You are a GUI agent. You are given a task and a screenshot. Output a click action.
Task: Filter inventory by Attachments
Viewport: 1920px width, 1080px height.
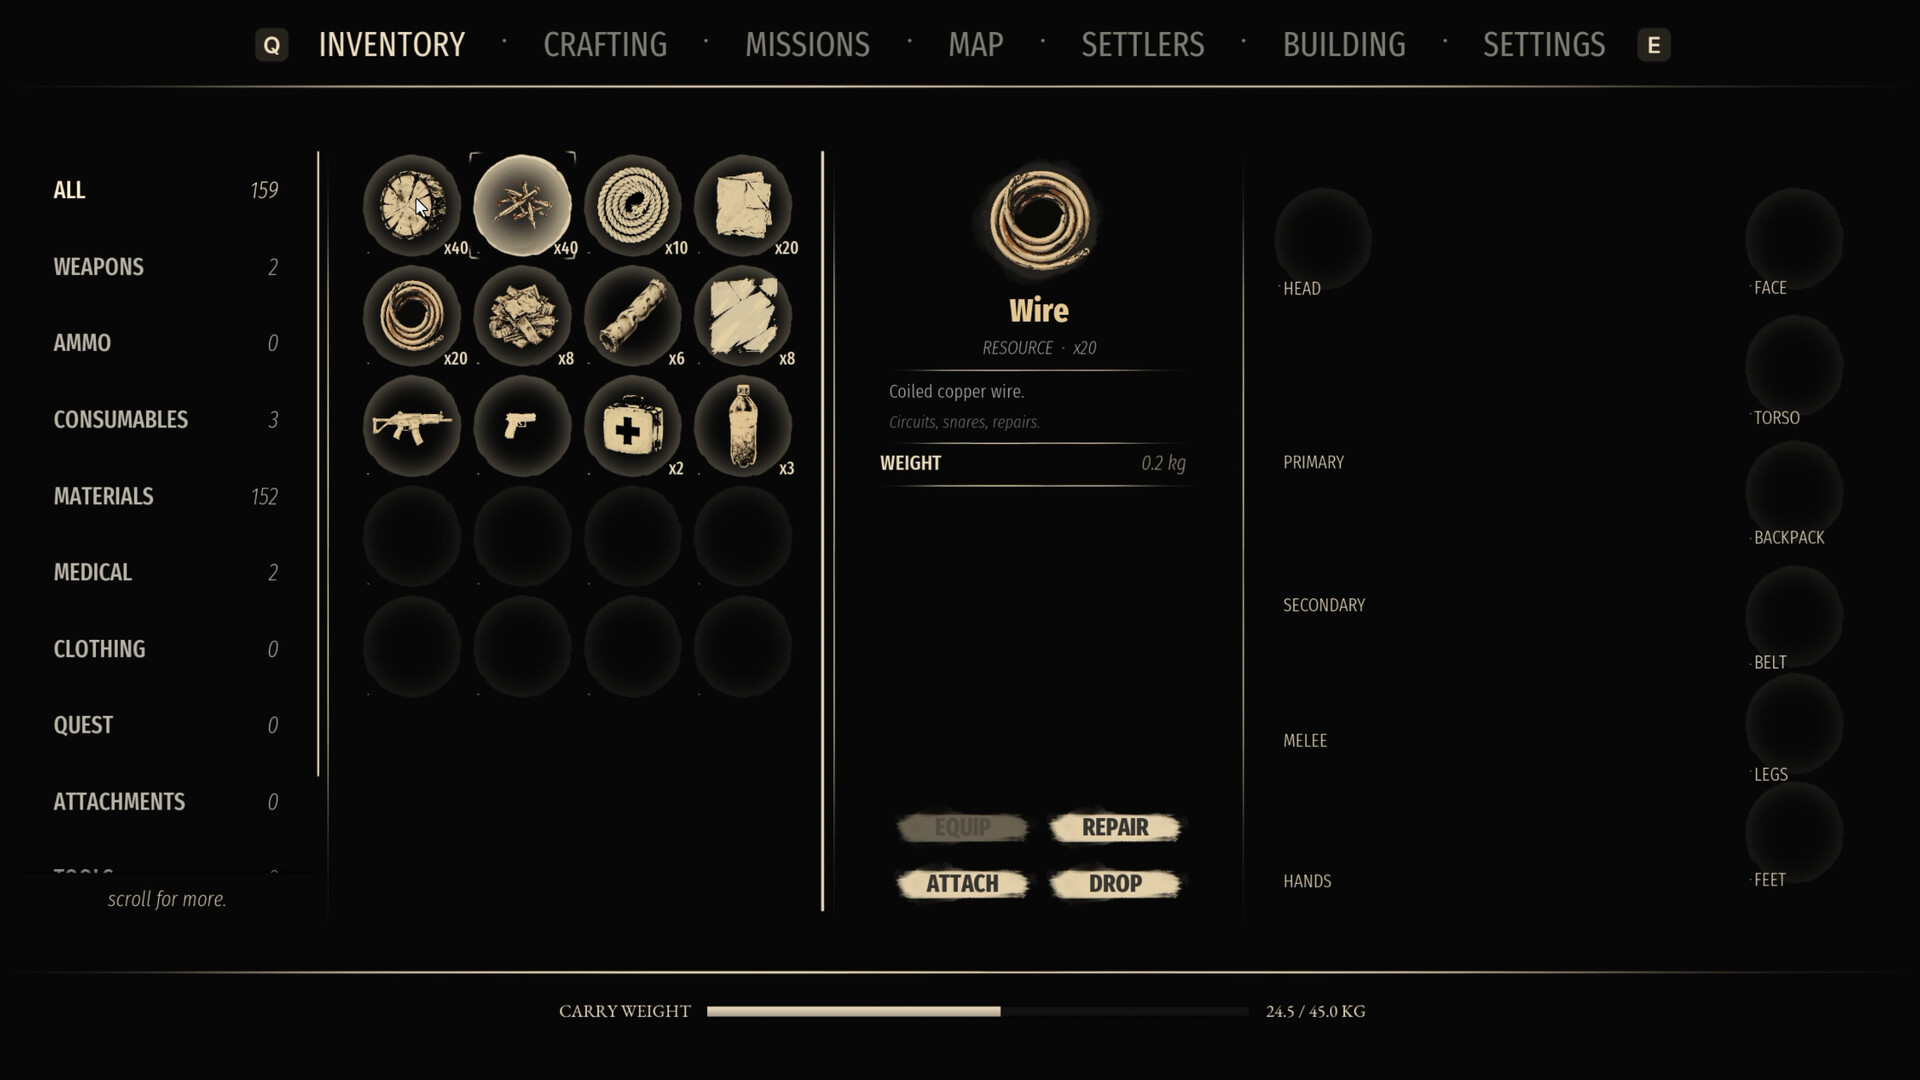pyautogui.click(x=166, y=802)
